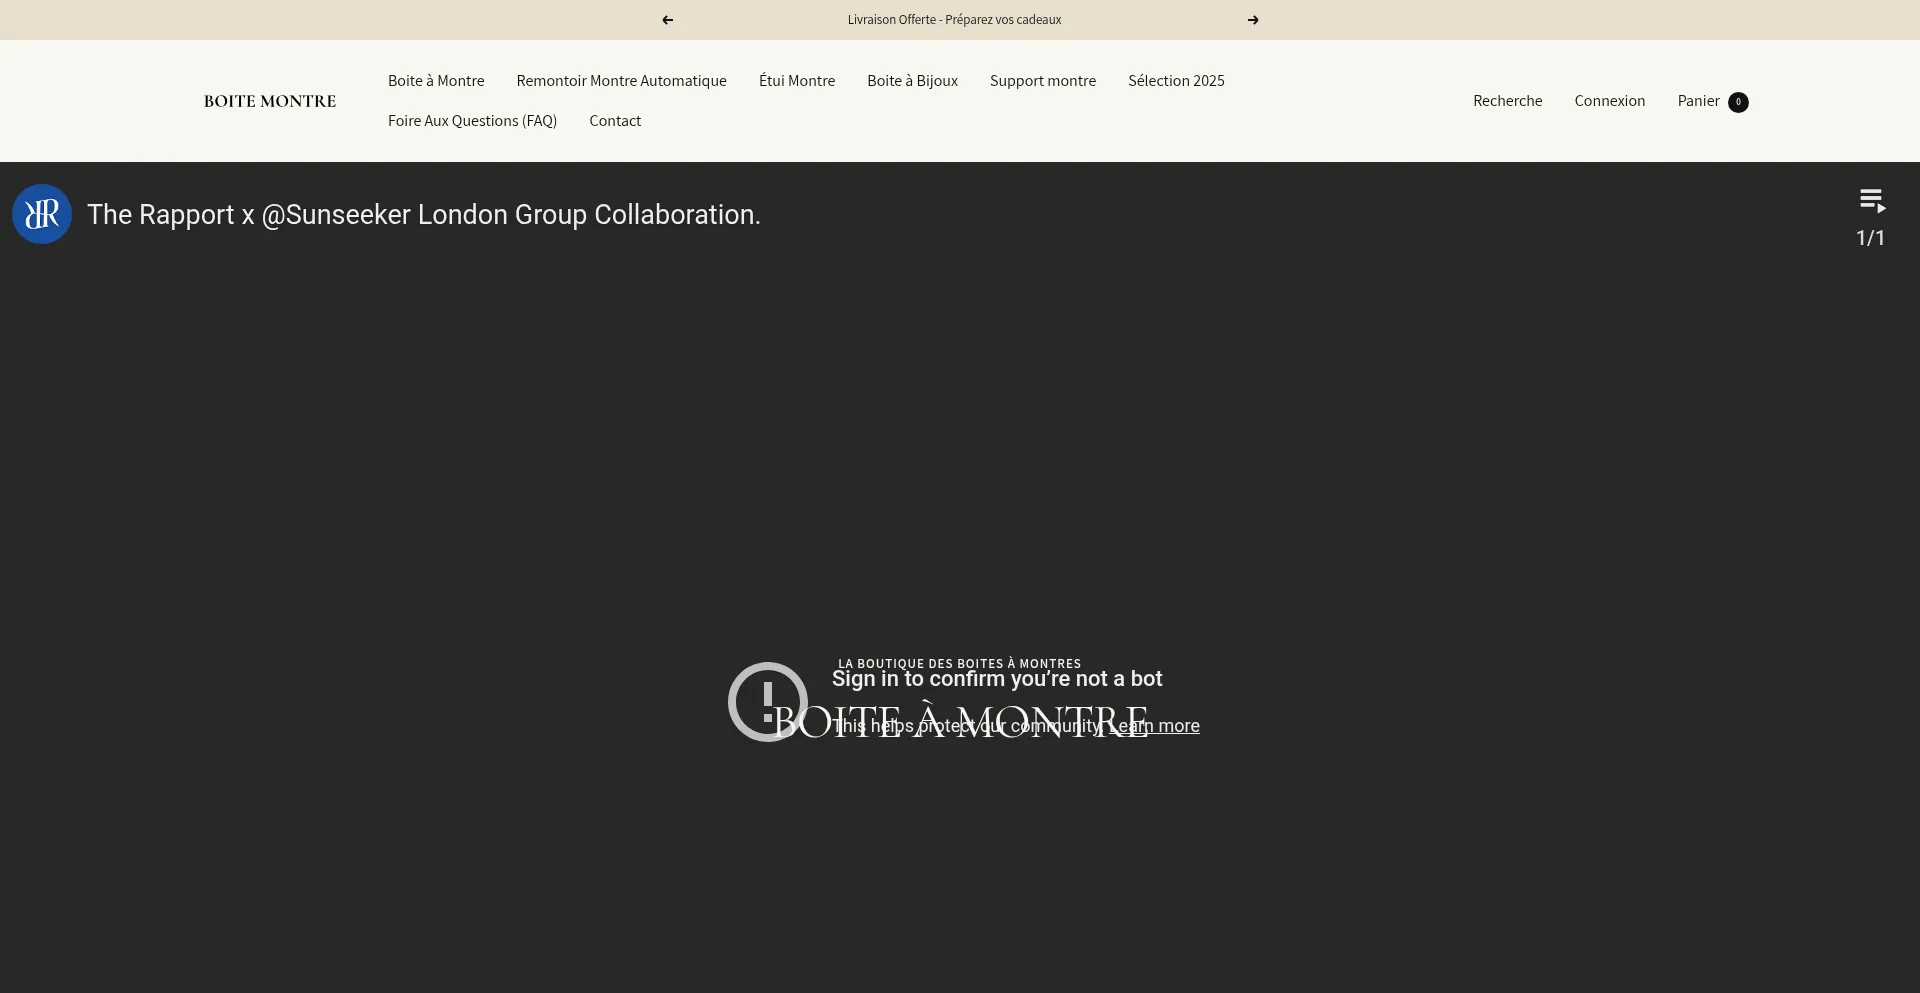This screenshot has width=1920, height=993.
Task: Click the exclamation error icon in video
Action: pos(767,702)
